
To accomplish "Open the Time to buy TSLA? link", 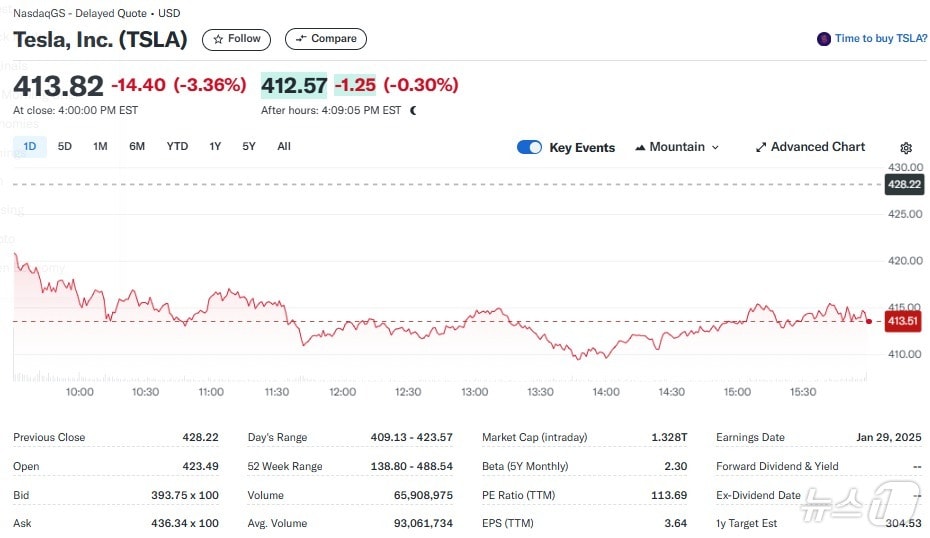I will coord(881,39).
